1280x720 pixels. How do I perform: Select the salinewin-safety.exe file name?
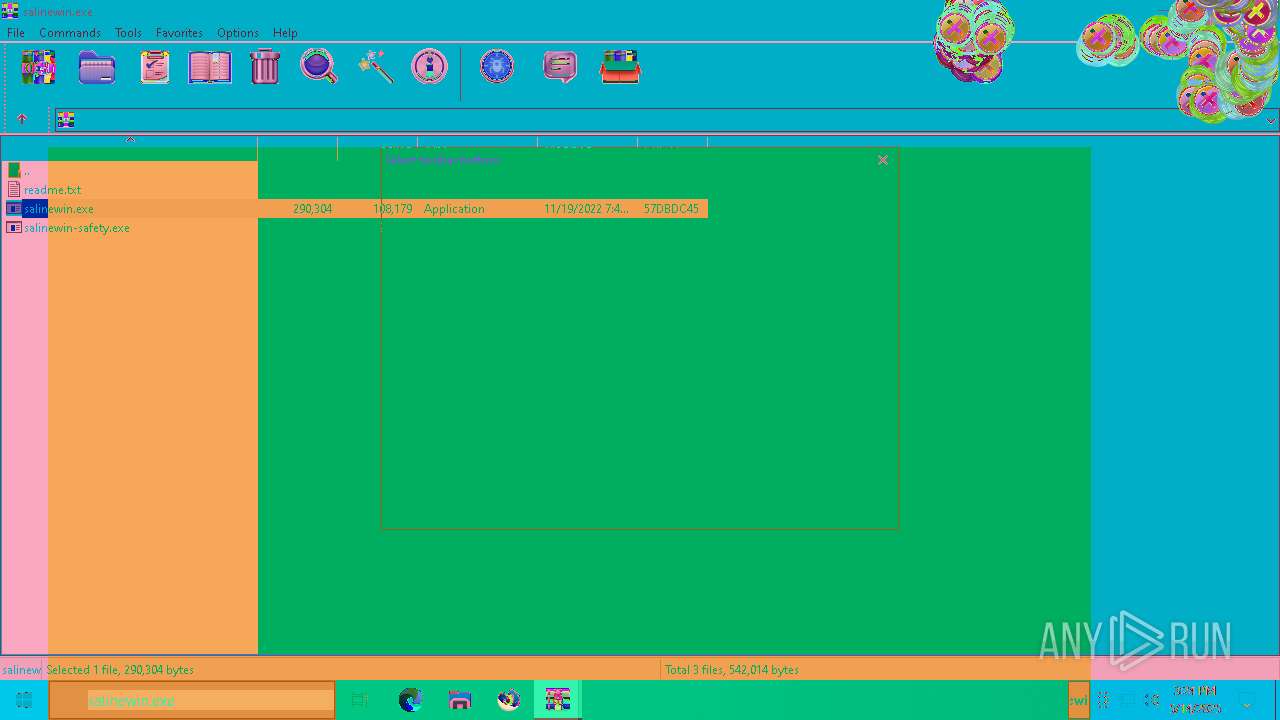(77, 228)
